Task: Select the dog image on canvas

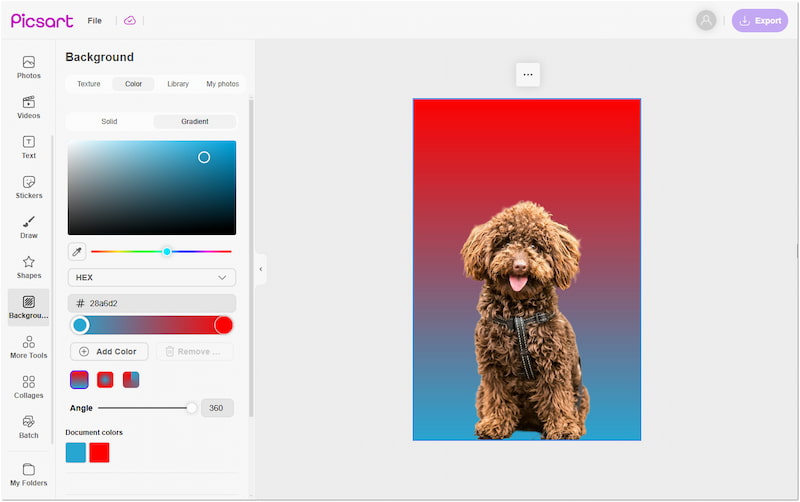Action: (526, 320)
